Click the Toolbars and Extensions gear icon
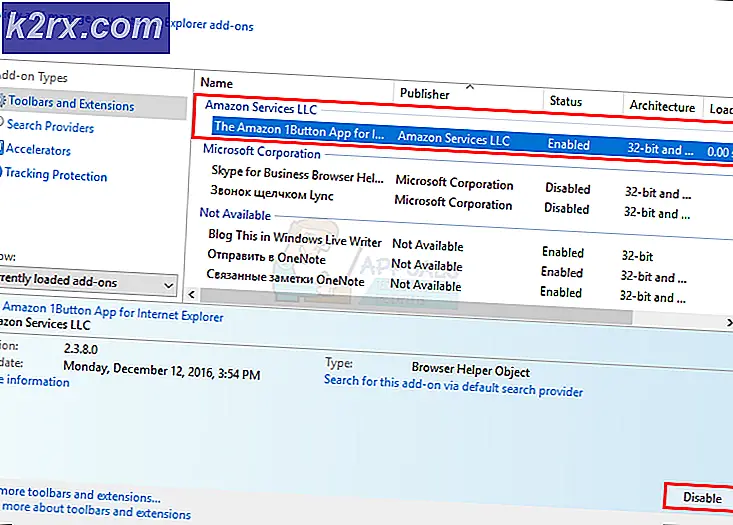Viewport: 733px width, 525px height. 3,100
